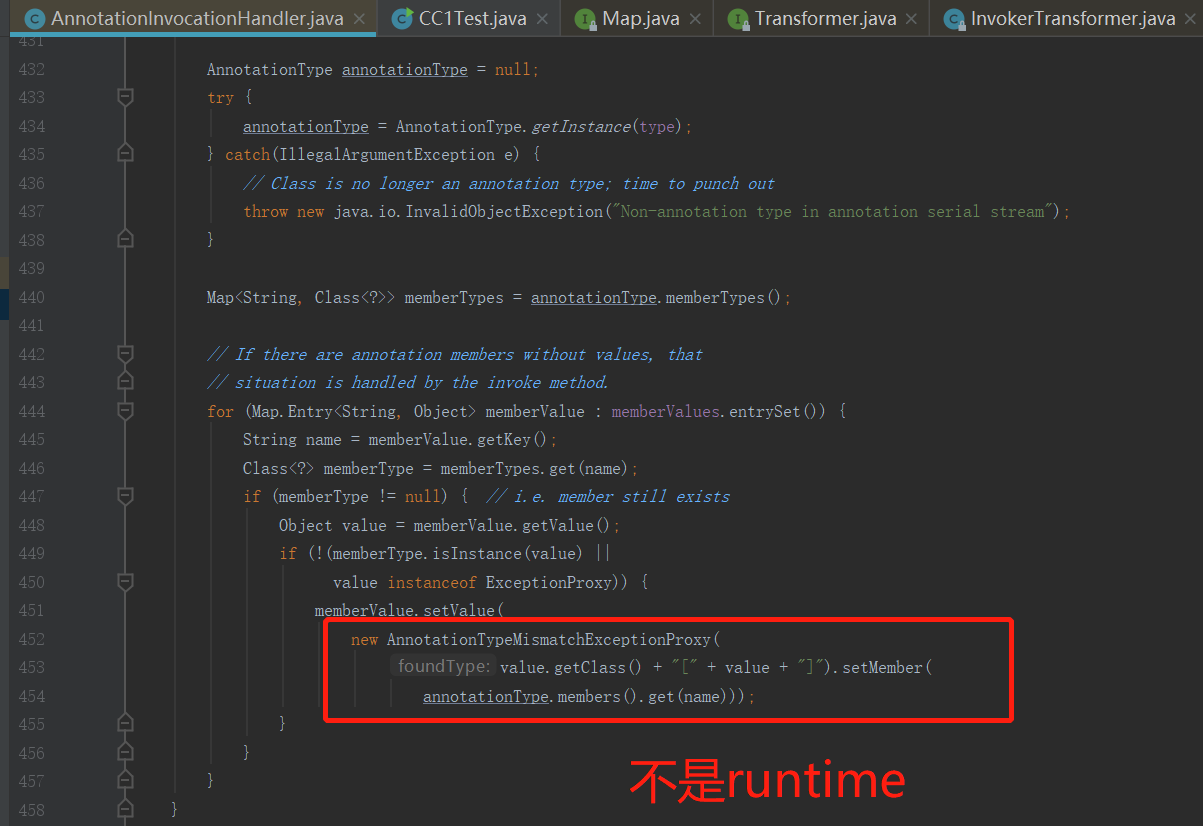
Task: Click the class icon on InvokerTransformer.java tab
Action: point(953,19)
